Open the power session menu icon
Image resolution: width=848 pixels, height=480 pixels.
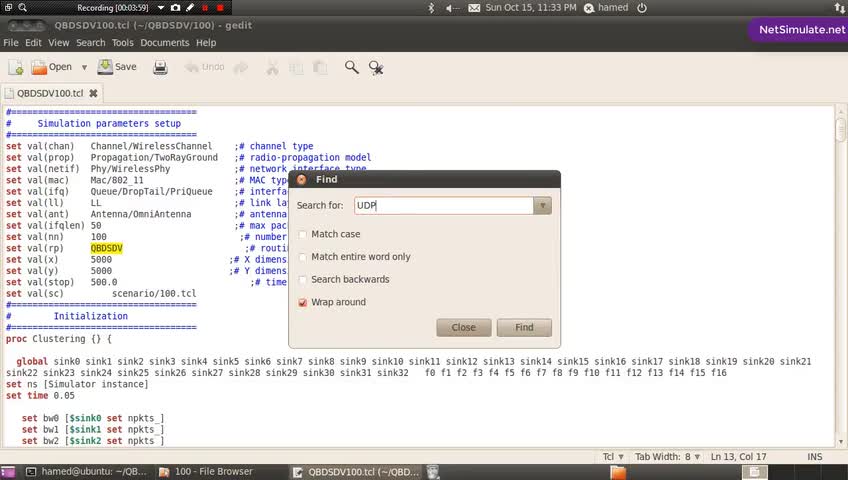pyautogui.click(x=642, y=8)
